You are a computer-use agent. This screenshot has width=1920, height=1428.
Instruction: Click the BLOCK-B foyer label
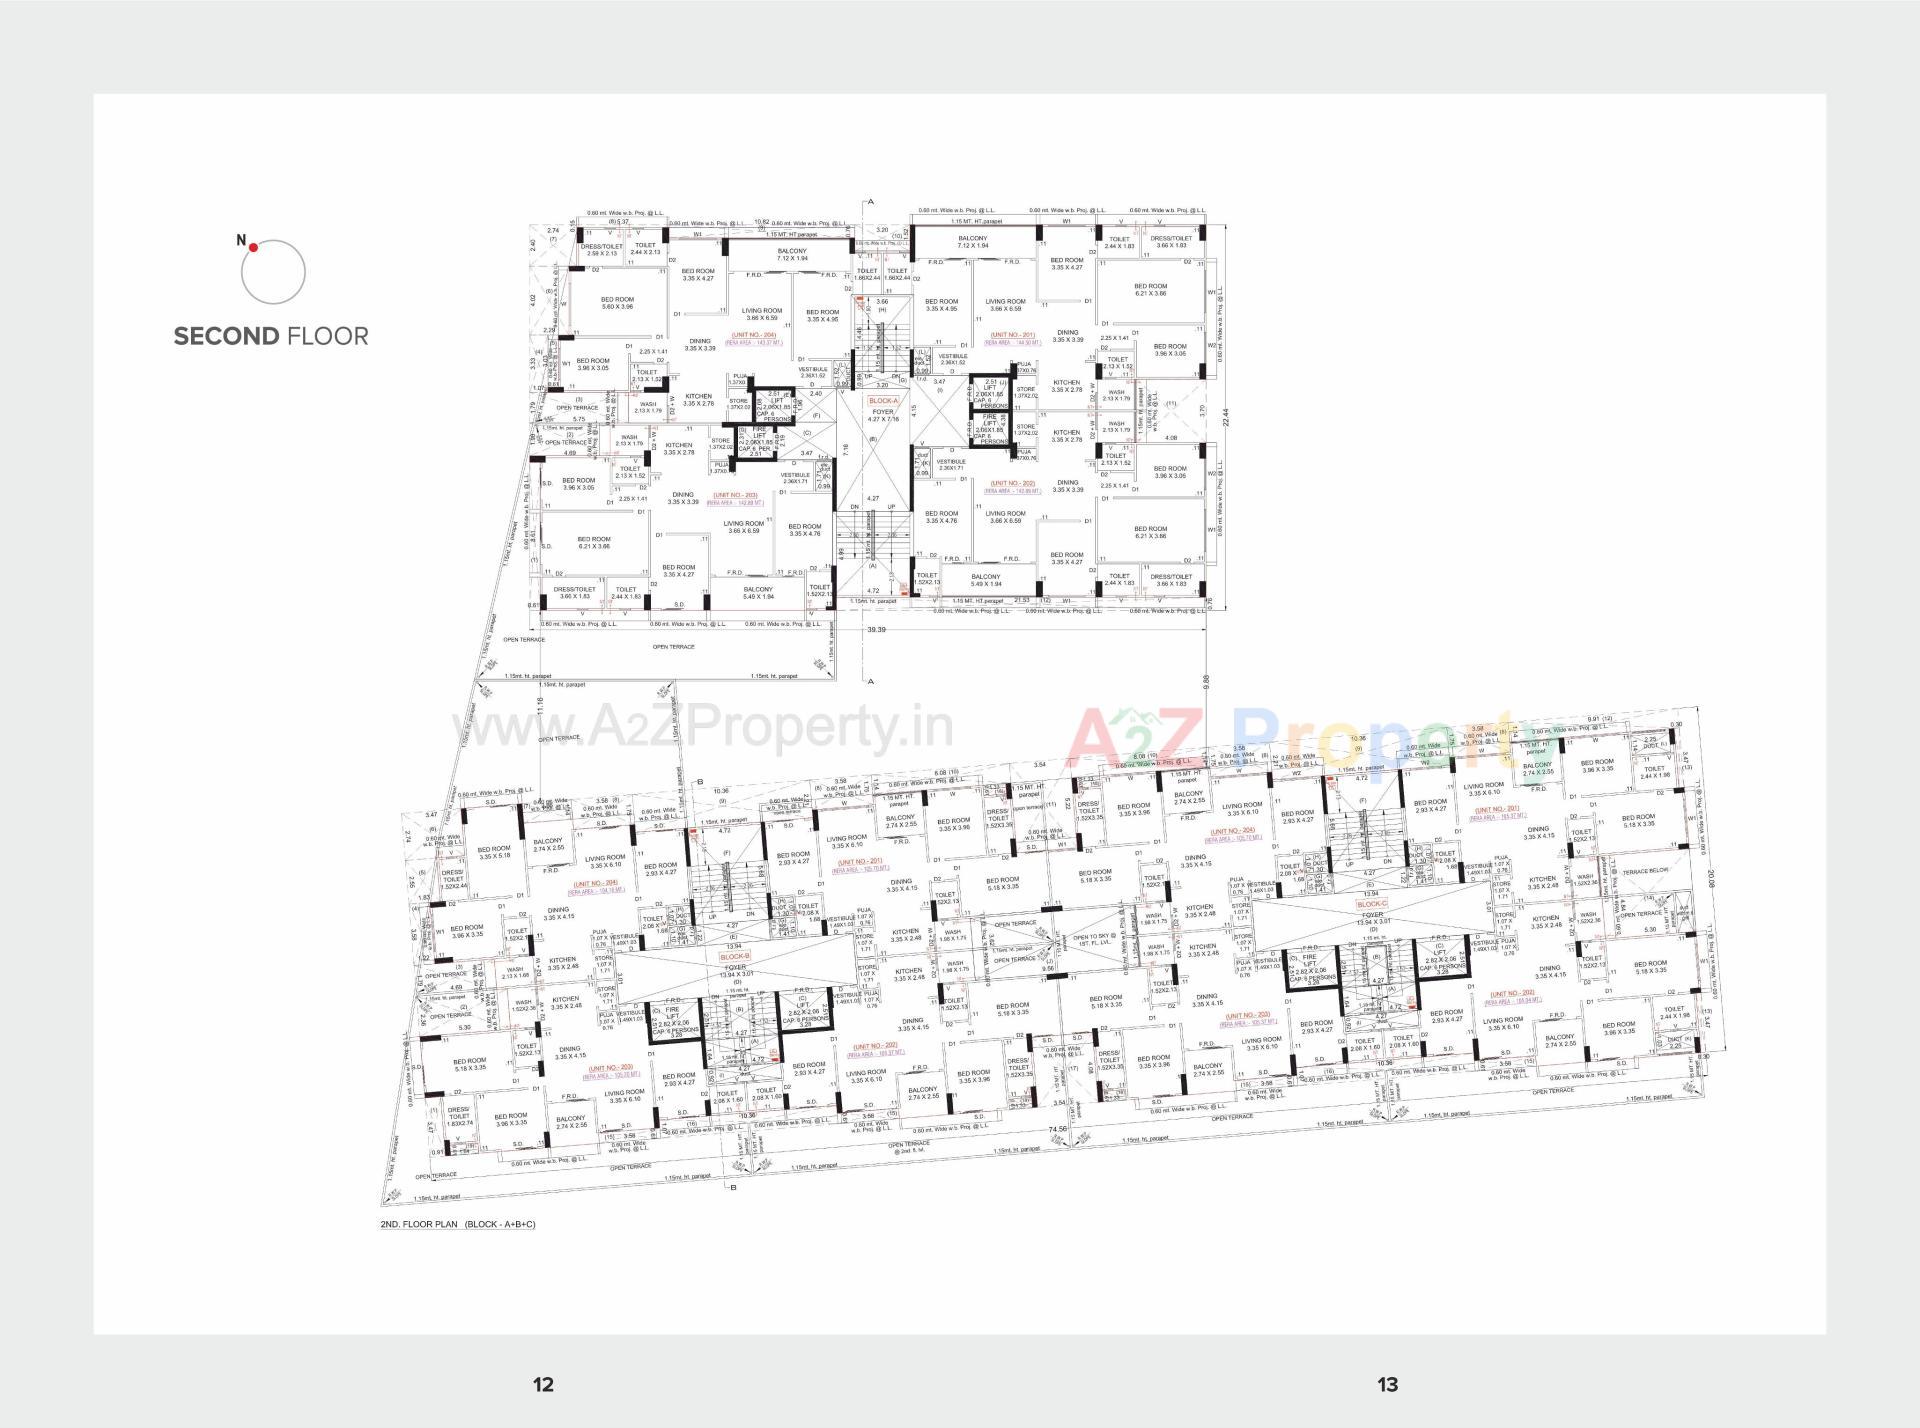[735, 957]
